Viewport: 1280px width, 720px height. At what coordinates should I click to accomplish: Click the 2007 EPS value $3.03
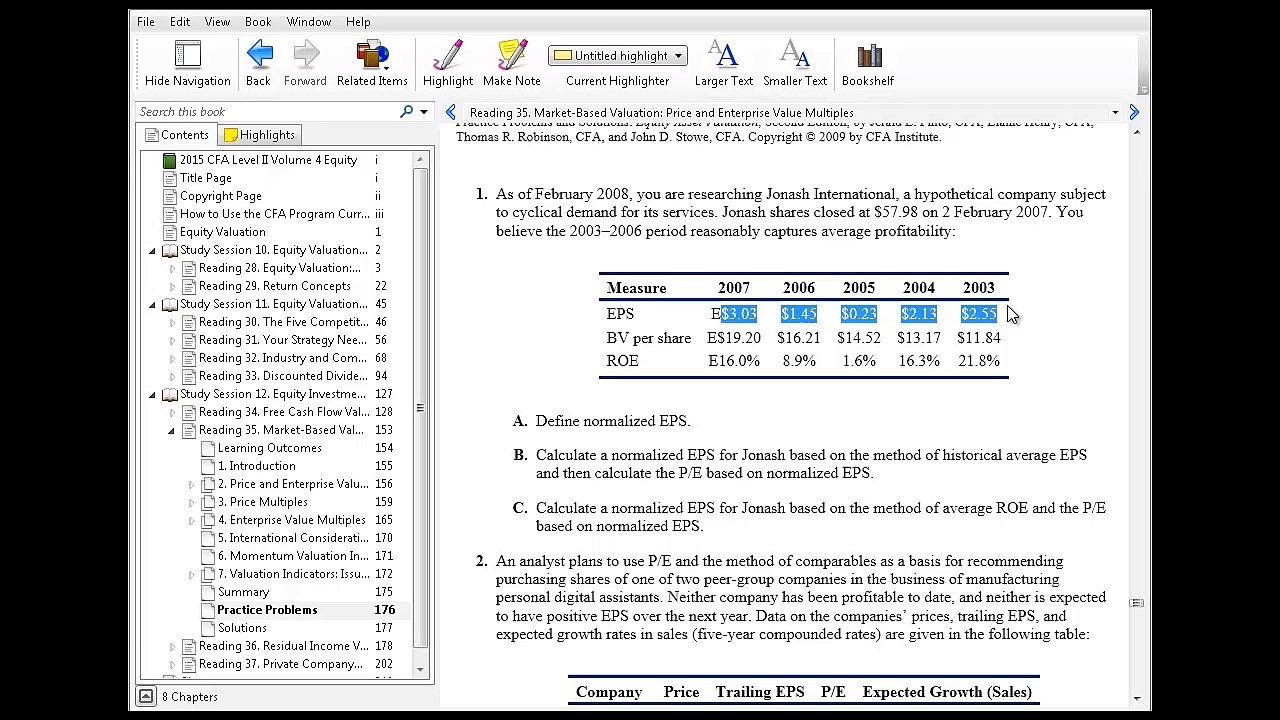pyautogui.click(x=739, y=314)
